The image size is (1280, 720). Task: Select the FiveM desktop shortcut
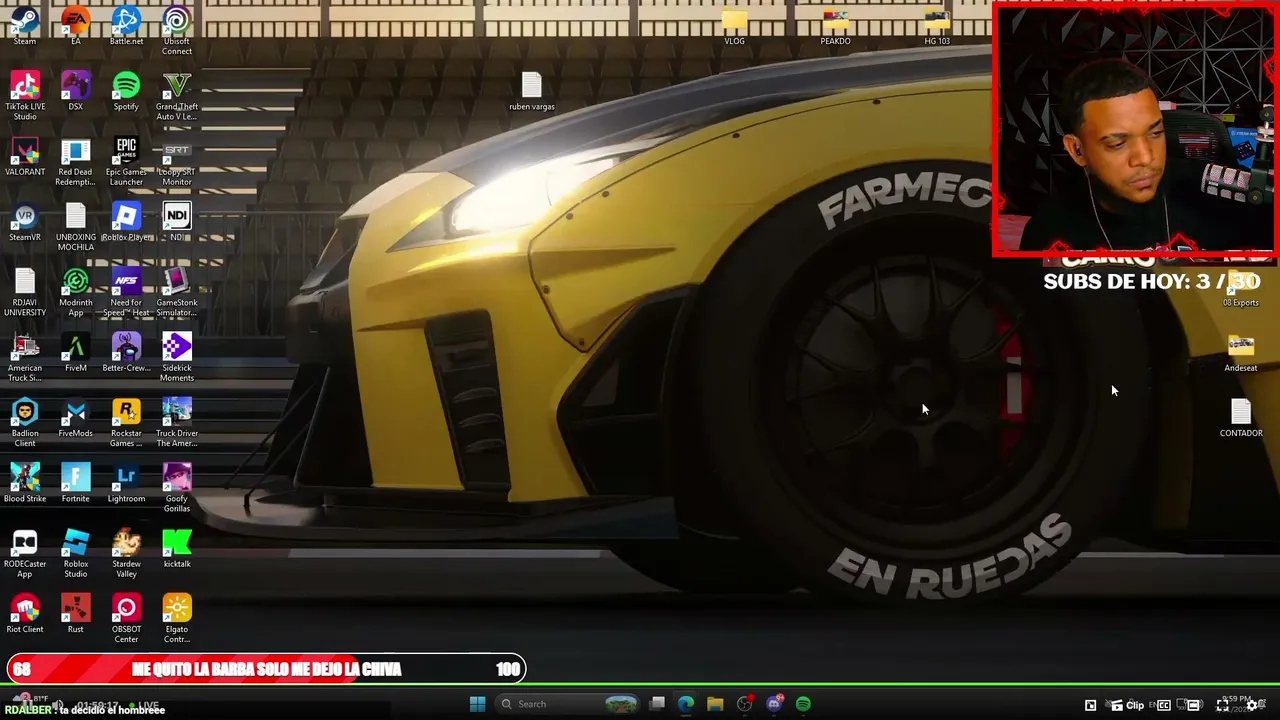coord(76,353)
